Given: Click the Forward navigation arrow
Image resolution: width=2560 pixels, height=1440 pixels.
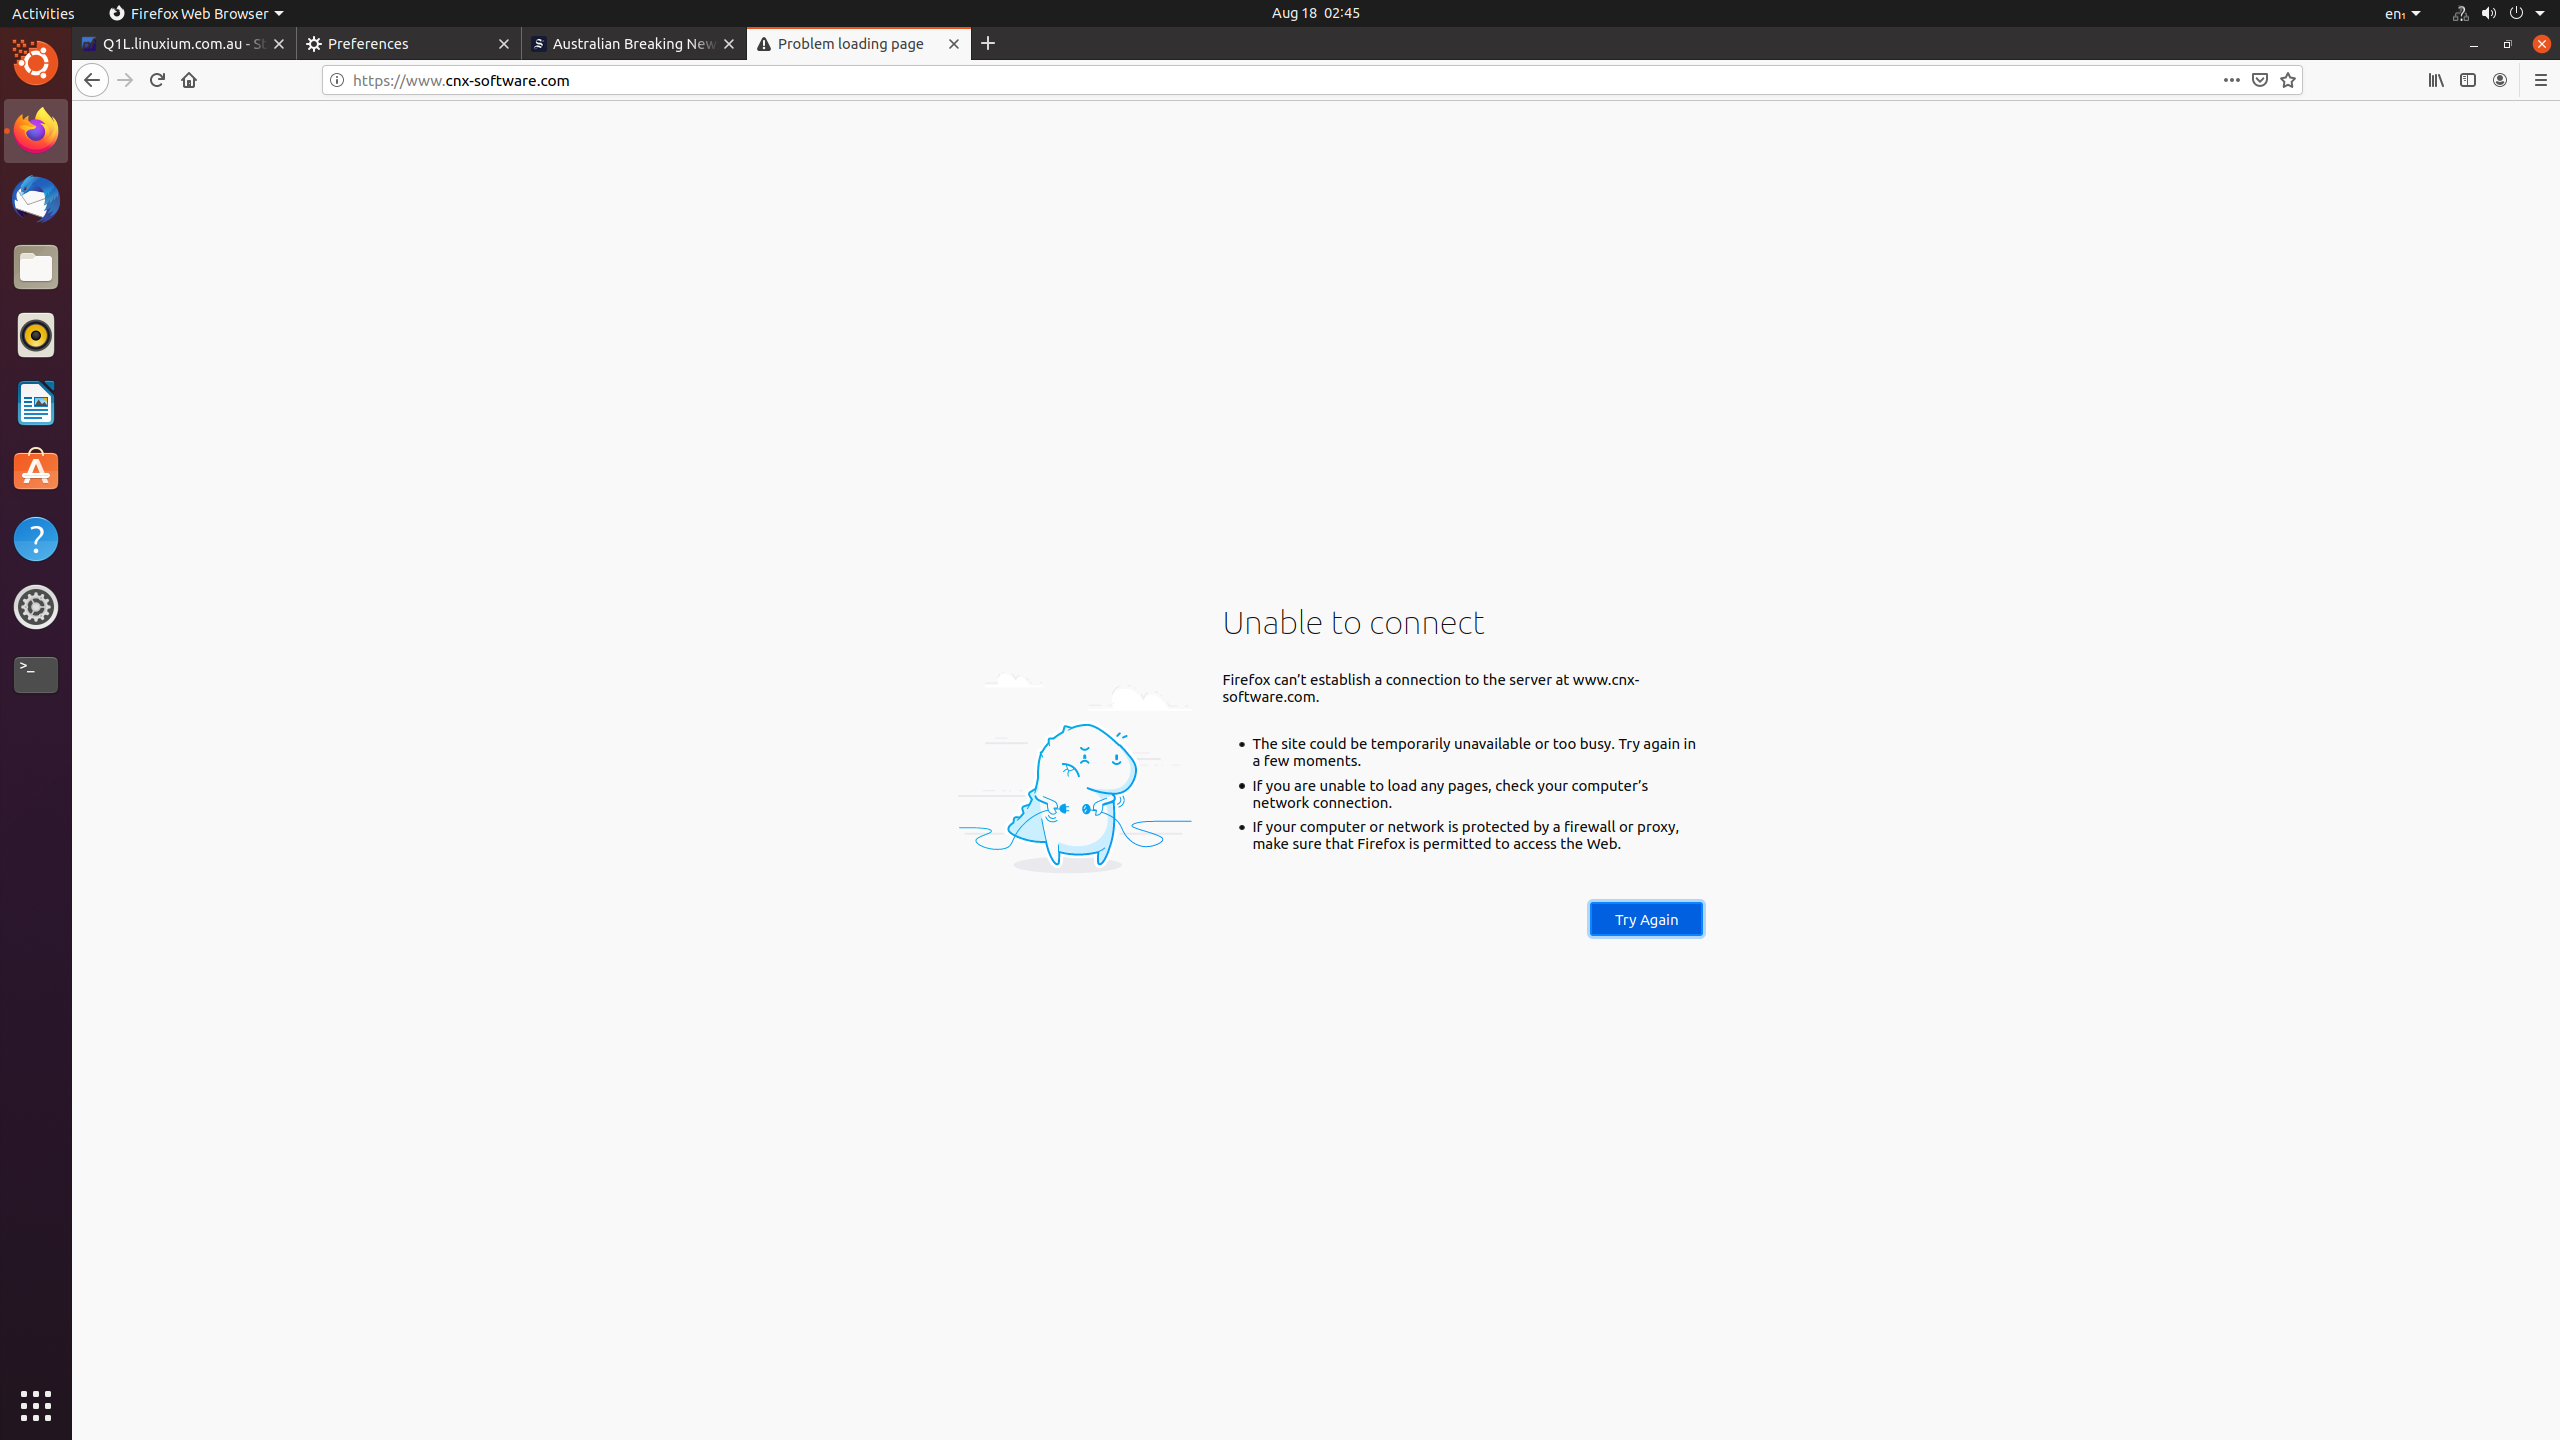Looking at the screenshot, I should (125, 80).
